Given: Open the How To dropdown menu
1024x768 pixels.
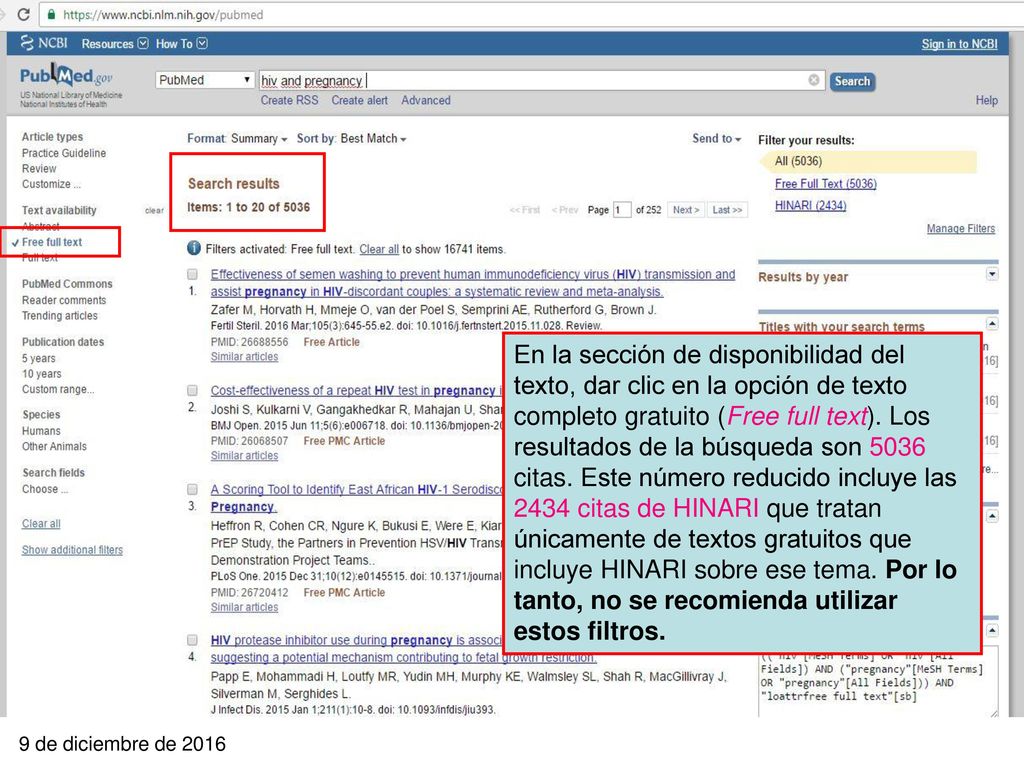Looking at the screenshot, I should click(x=182, y=44).
